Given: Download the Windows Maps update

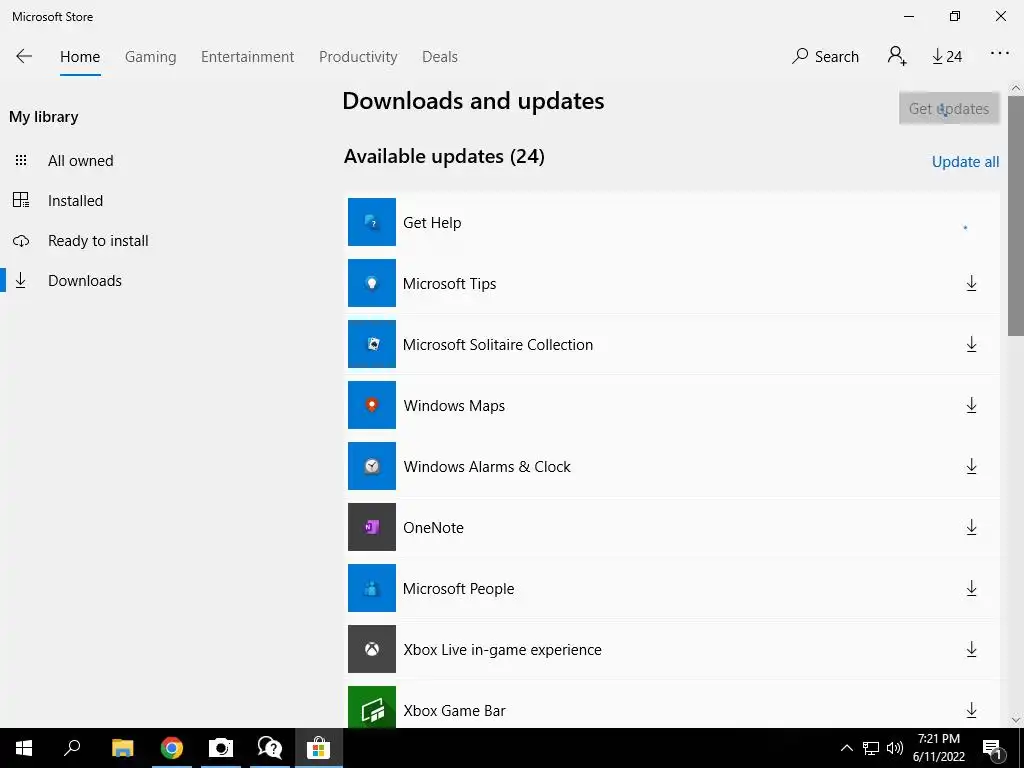Looking at the screenshot, I should [x=971, y=405].
